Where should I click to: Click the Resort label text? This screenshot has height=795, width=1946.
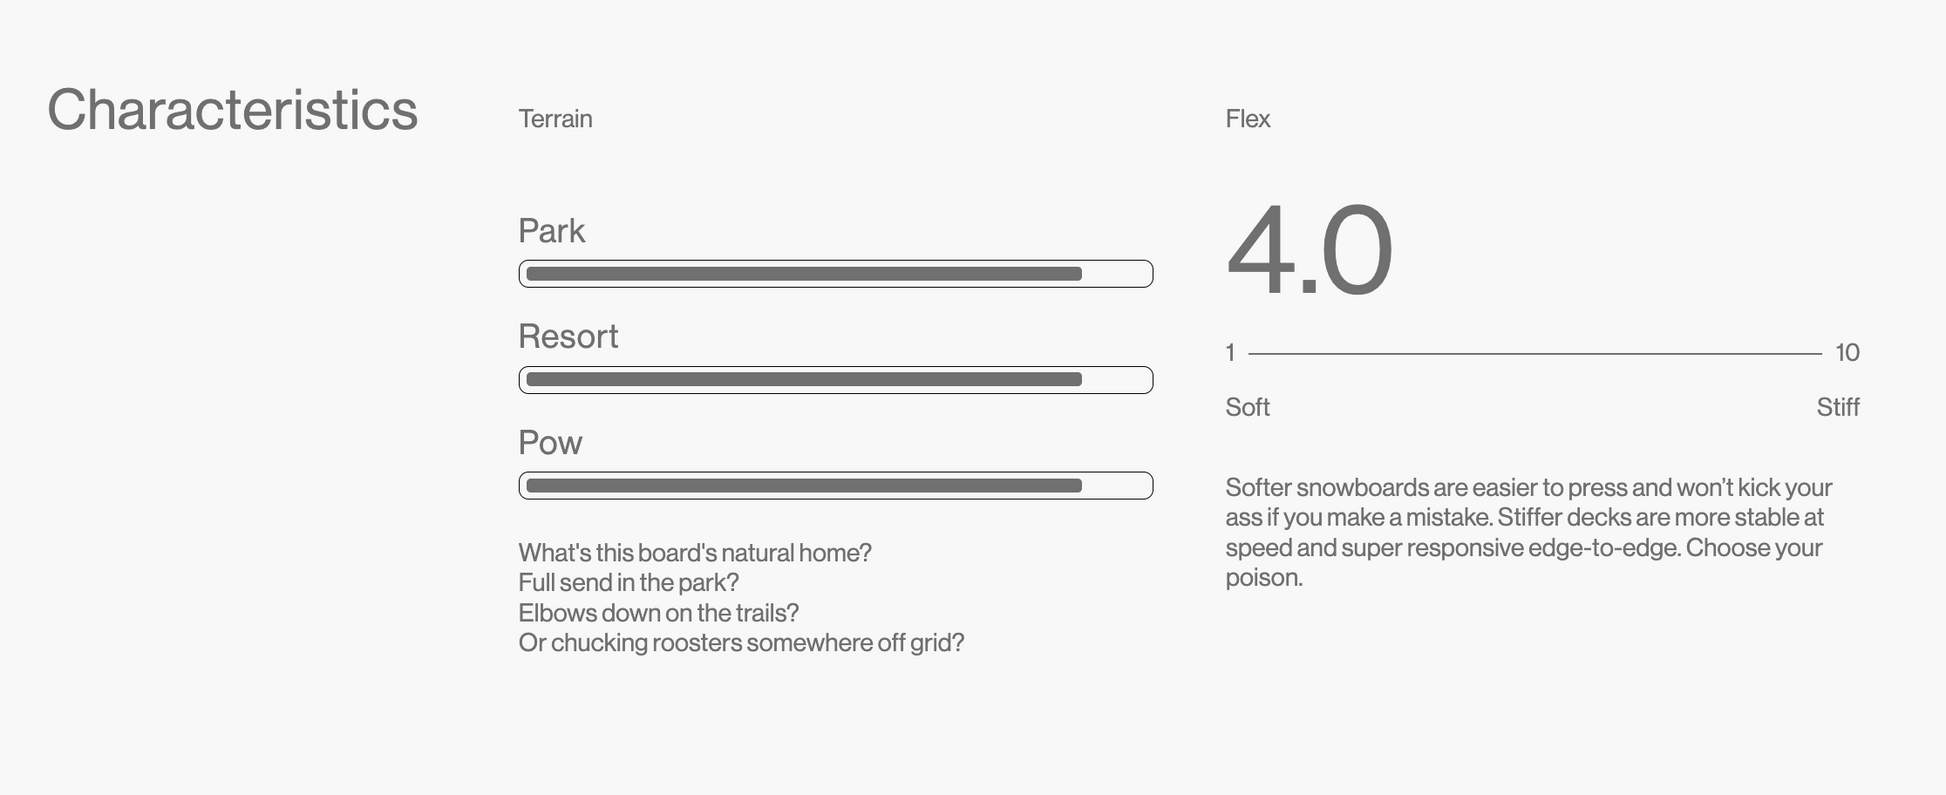pos(568,337)
